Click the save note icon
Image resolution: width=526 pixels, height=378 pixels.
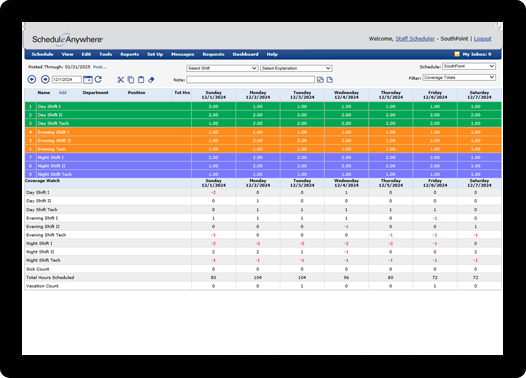[x=320, y=80]
